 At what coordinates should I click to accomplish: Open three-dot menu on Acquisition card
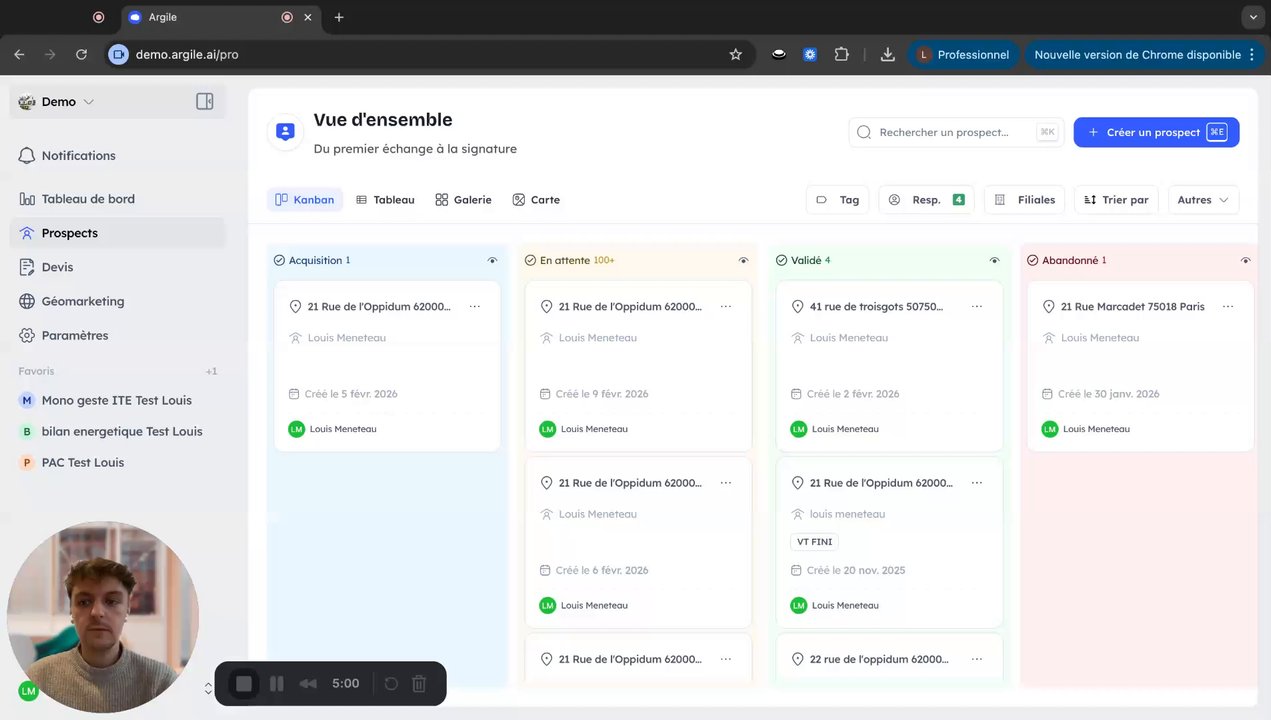[x=475, y=307]
